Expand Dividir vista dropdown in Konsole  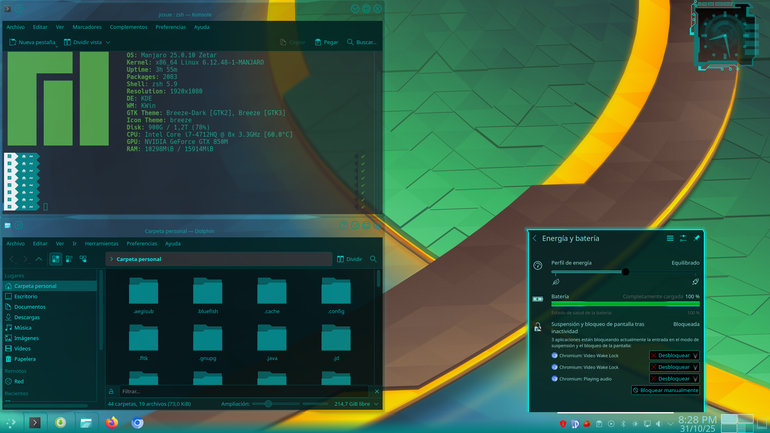pos(108,42)
